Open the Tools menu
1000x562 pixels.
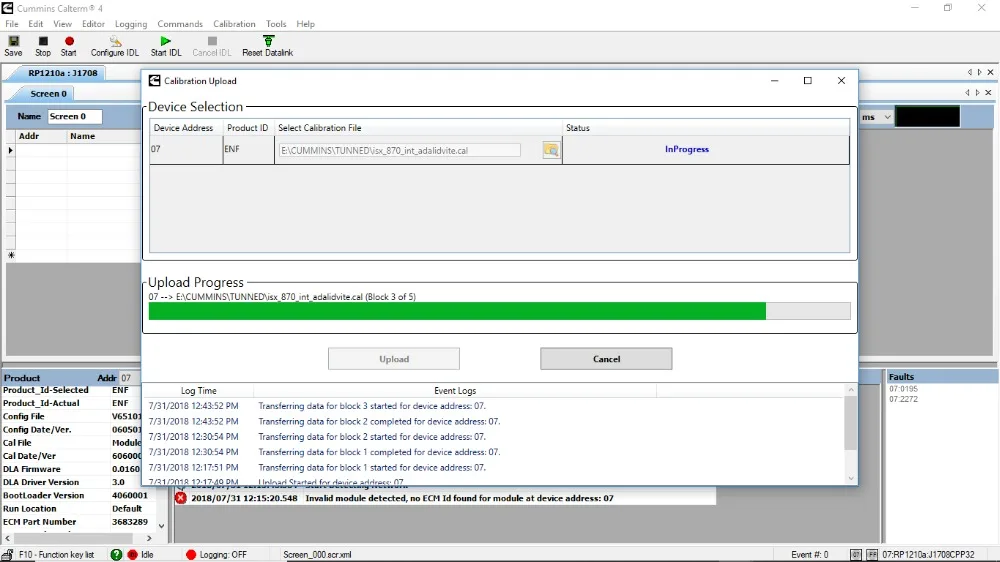[x=276, y=24]
